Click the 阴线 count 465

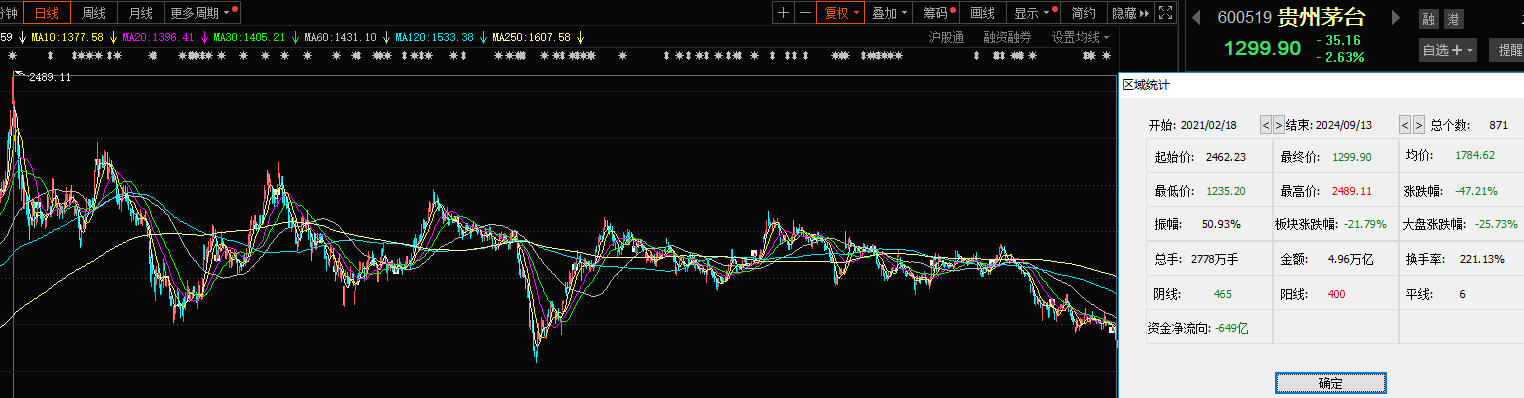coord(1223,294)
